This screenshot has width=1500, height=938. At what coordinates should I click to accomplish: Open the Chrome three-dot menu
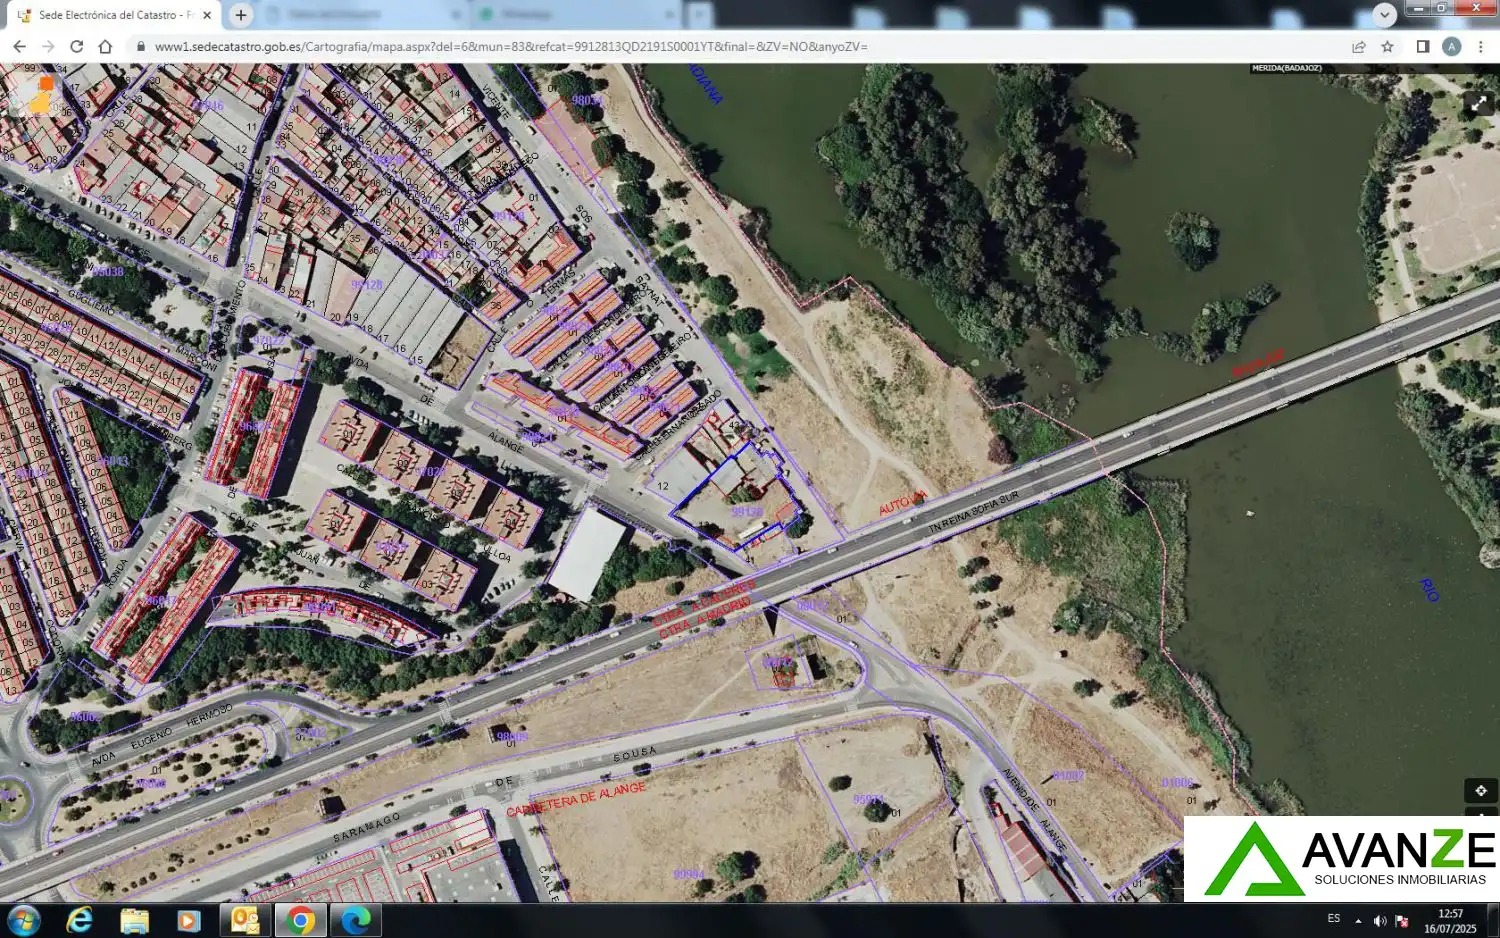click(1480, 46)
